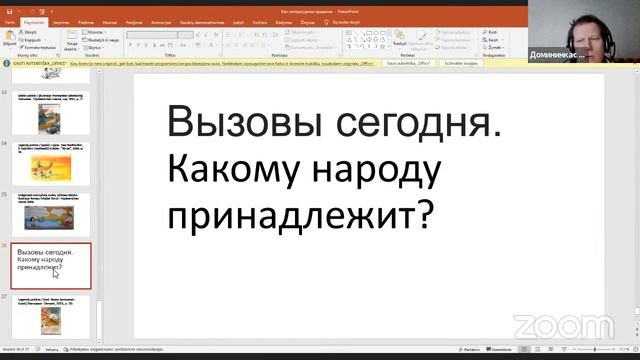Viewport: 640px width, 360px height.
Task: Select slide 35 thumbnail
Action: point(51,215)
